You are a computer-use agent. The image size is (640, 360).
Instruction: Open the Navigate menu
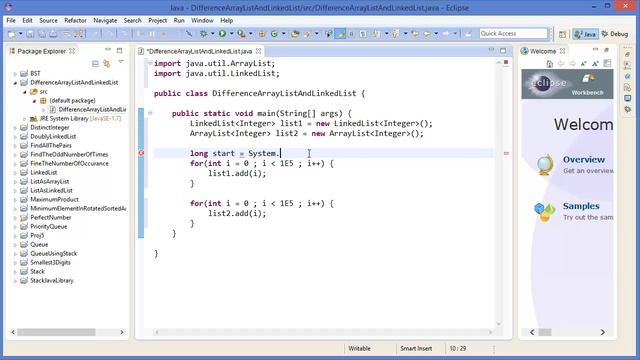(x=105, y=20)
